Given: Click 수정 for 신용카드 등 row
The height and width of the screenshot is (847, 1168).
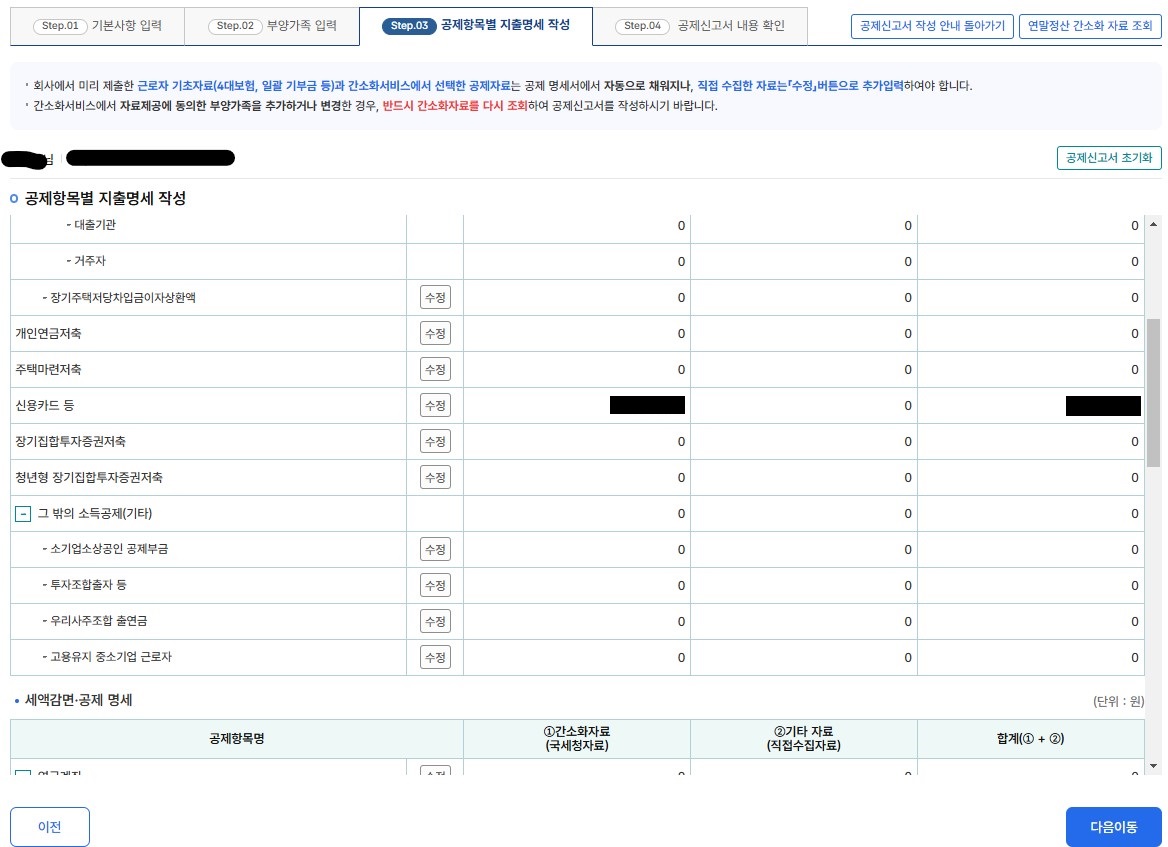Looking at the screenshot, I should [435, 405].
